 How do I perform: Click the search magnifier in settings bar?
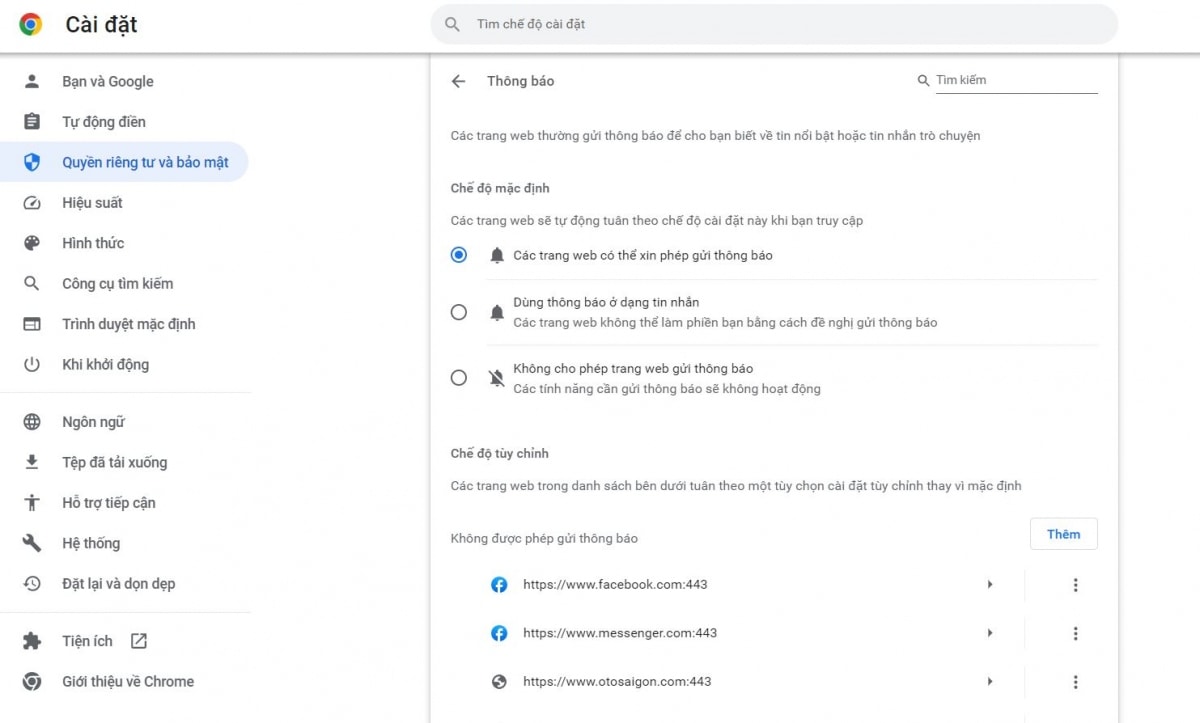point(453,24)
